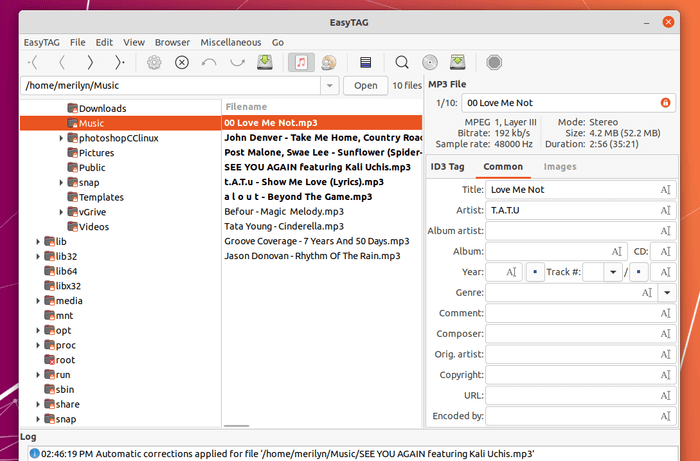This screenshot has height=461, width=700.
Task: Click the Album artist input field
Action: 580,231
